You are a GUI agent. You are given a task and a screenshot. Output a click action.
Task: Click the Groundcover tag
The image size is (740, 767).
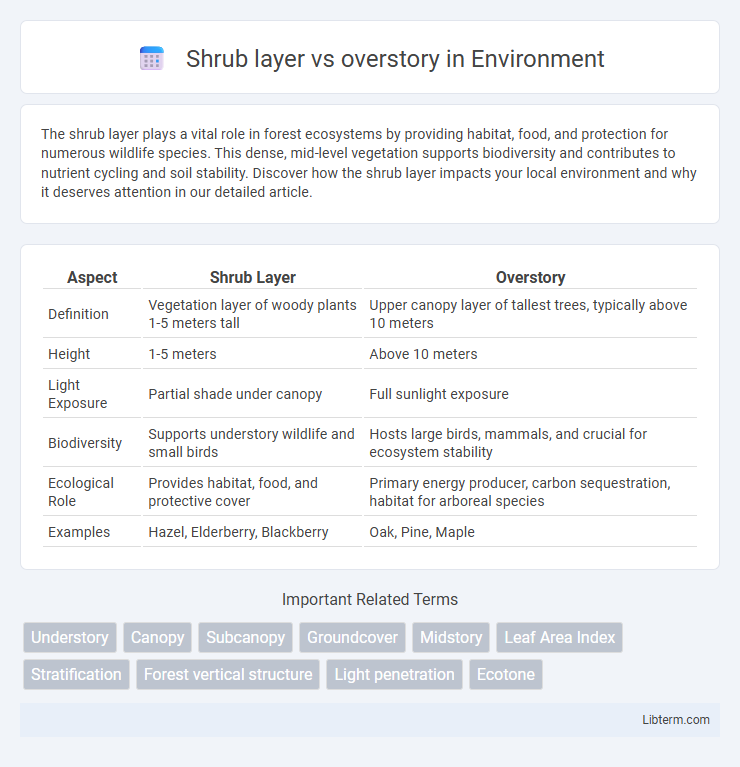coord(353,637)
